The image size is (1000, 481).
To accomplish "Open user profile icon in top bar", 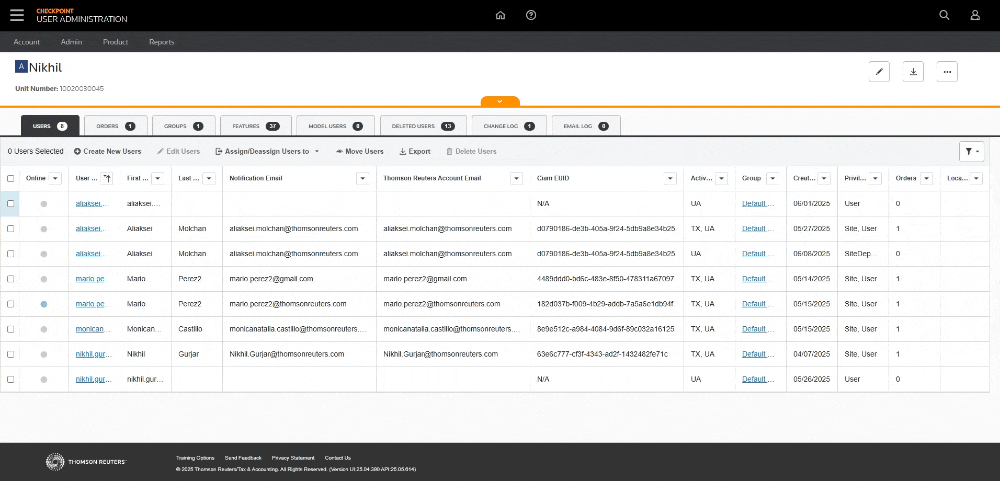I will point(975,15).
